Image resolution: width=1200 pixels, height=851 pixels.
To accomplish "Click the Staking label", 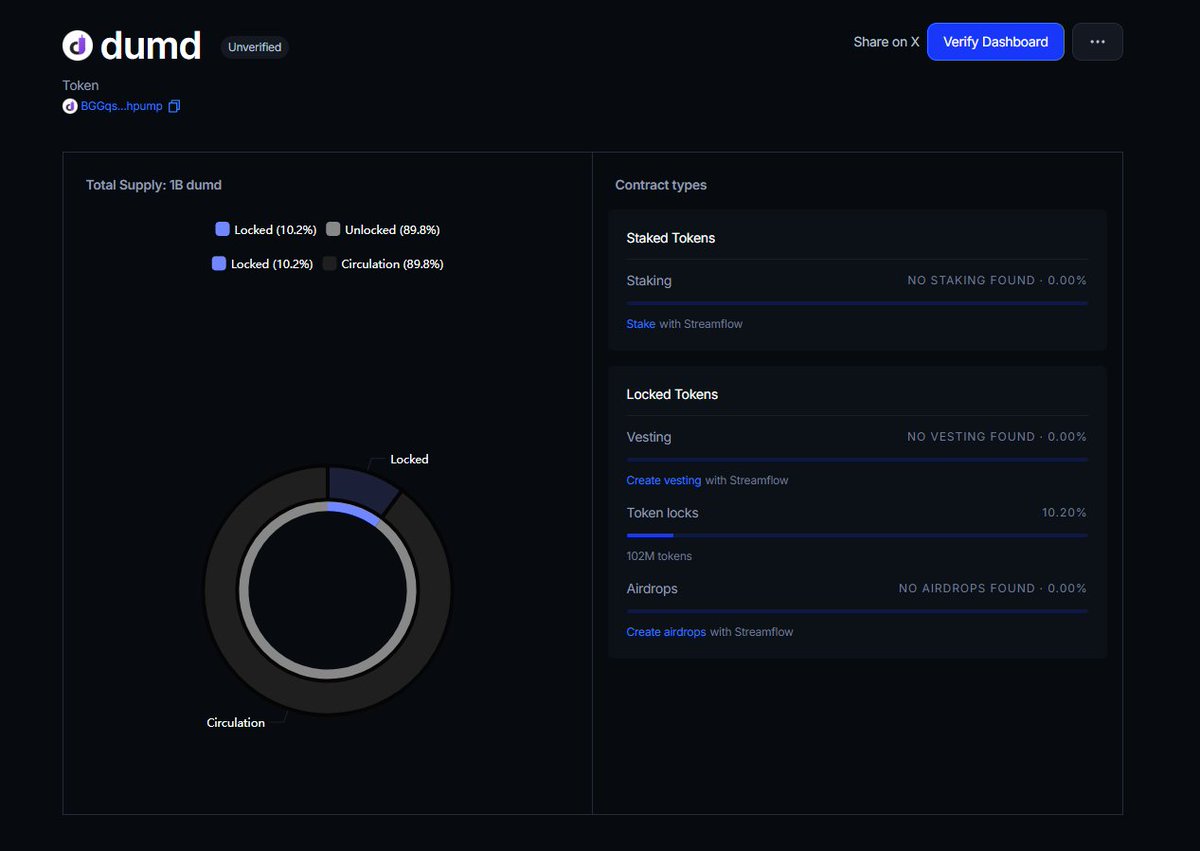I will 649,281.
